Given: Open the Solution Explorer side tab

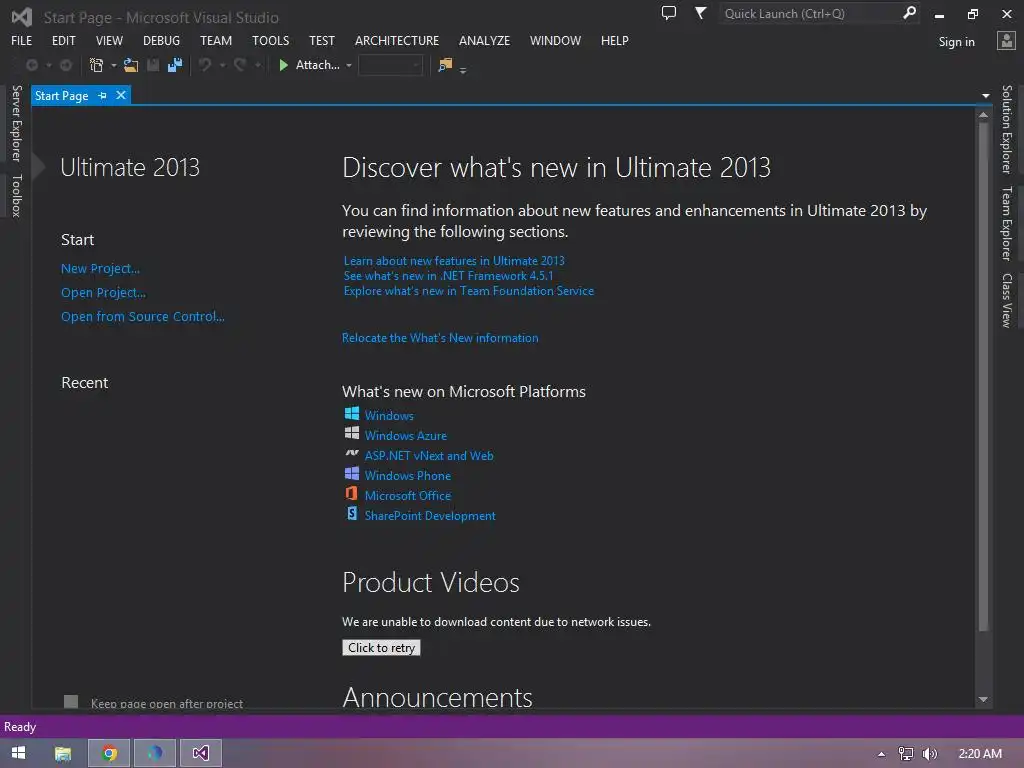Looking at the screenshot, I should point(1007,129).
